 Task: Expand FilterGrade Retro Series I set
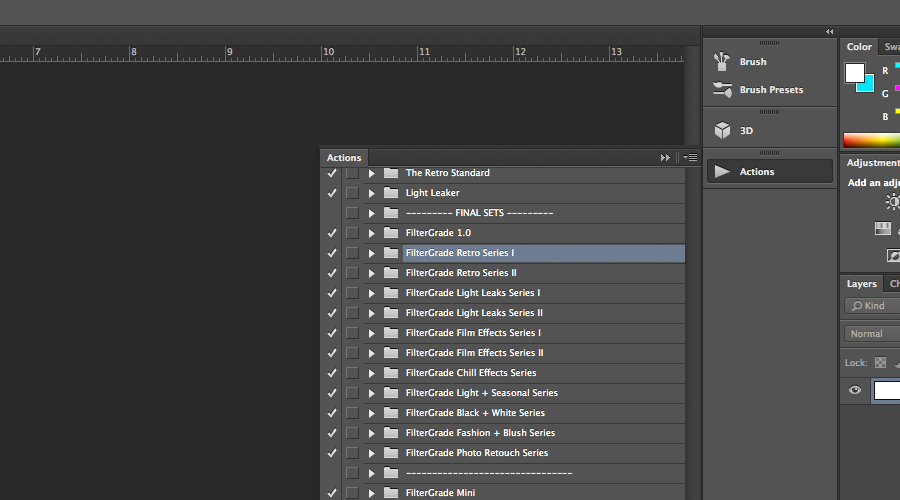pos(371,253)
